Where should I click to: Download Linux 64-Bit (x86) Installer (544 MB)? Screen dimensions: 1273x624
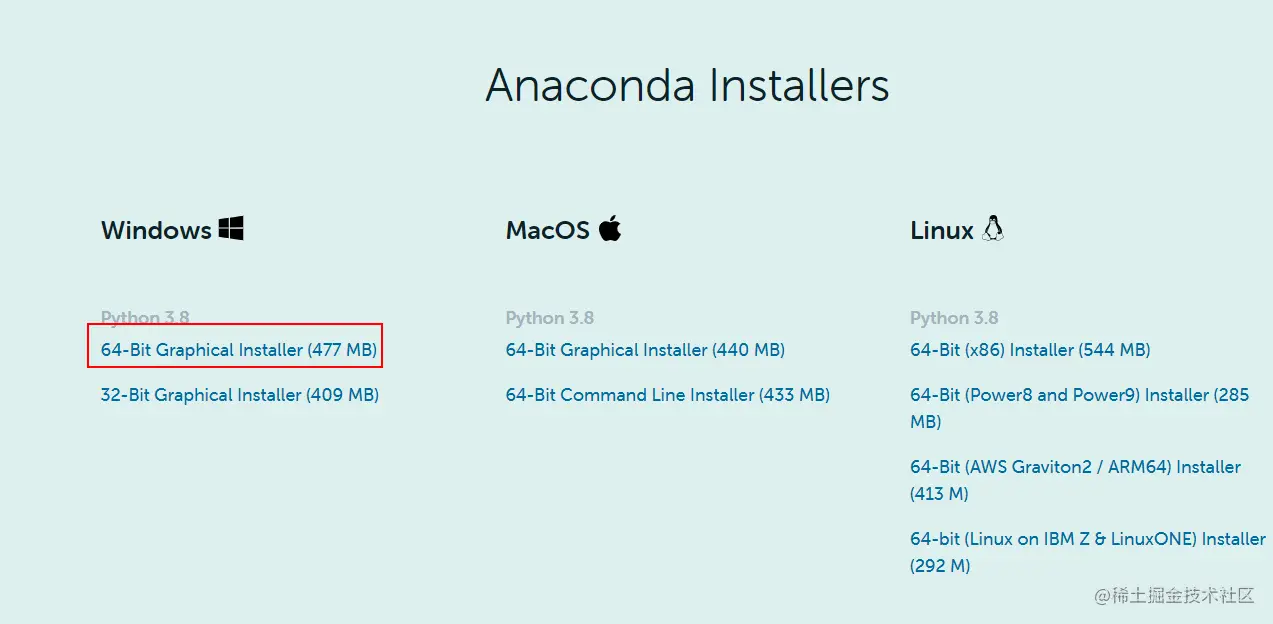[x=1030, y=350]
